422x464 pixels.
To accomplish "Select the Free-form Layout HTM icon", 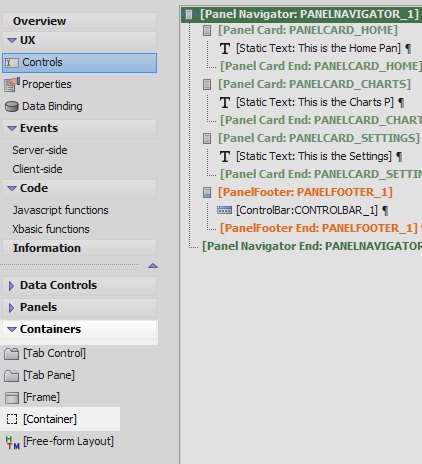I will (x=13, y=442).
